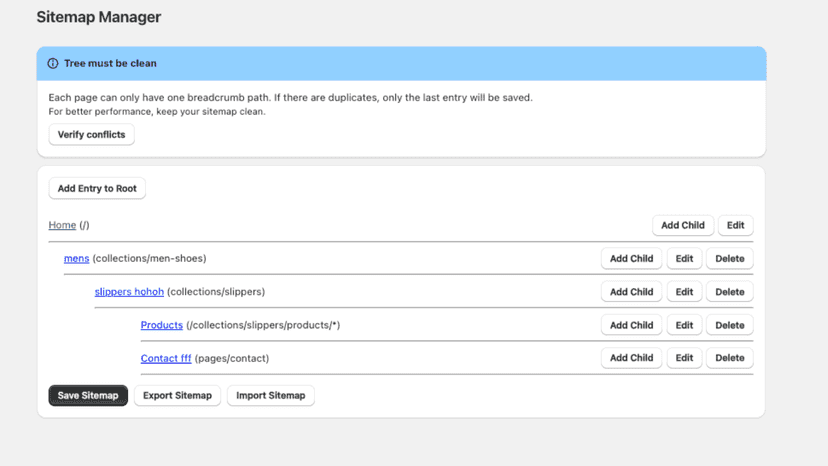Save the sitemap
The width and height of the screenshot is (828, 466).
pyautogui.click(x=88, y=395)
